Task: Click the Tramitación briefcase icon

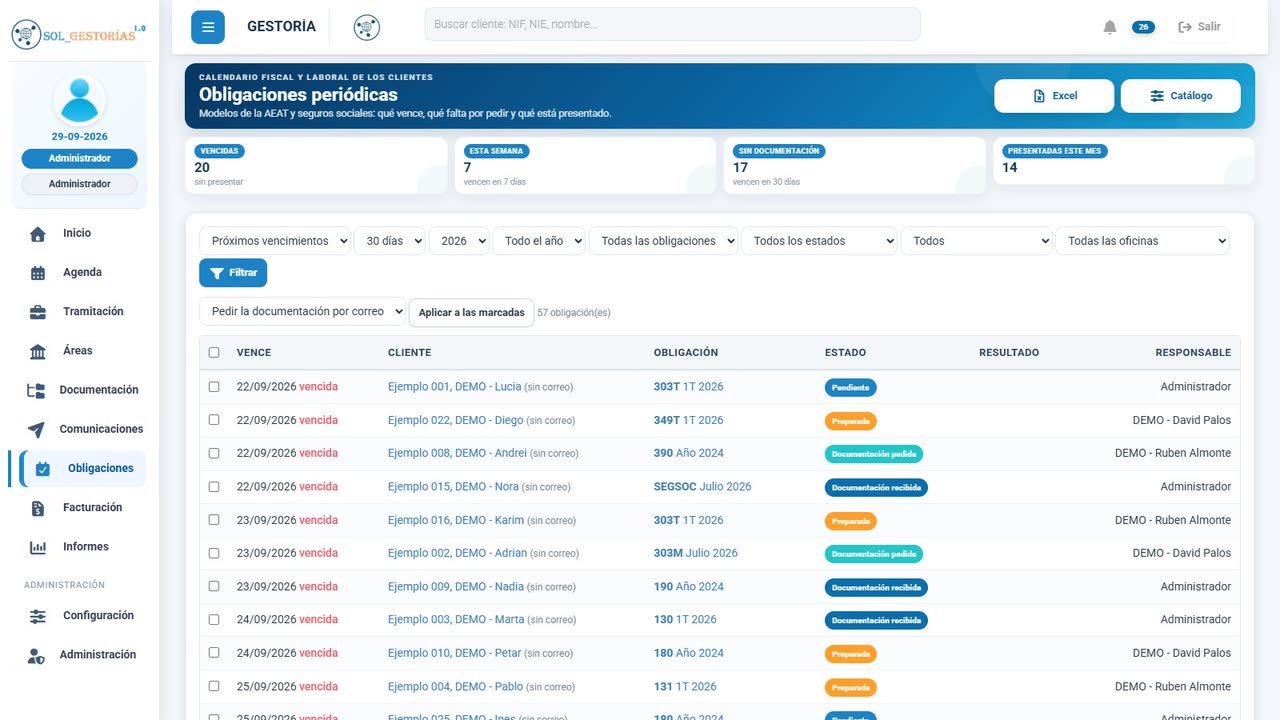Action: (x=38, y=312)
